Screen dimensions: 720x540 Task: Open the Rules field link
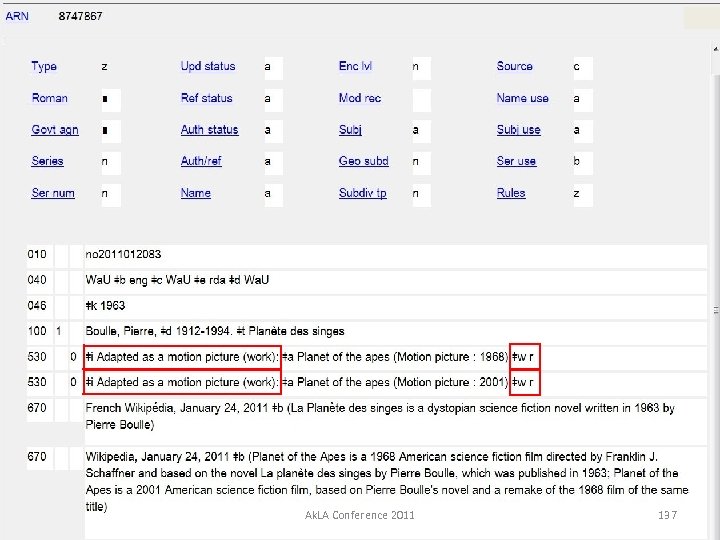pyautogui.click(x=511, y=193)
